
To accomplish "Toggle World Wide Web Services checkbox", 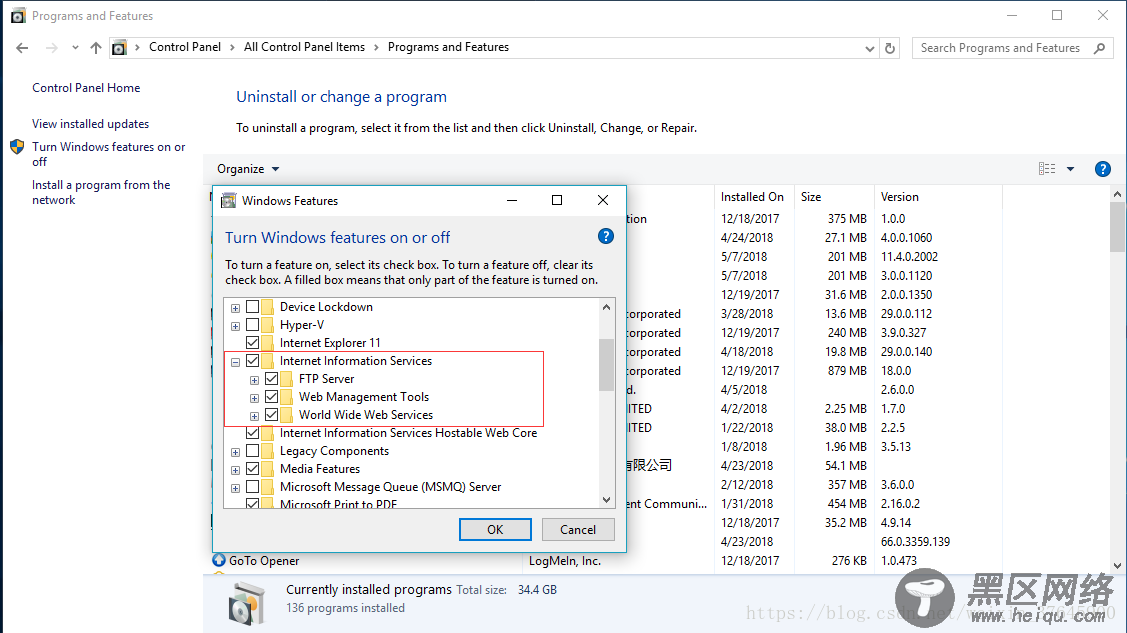I will [x=271, y=415].
